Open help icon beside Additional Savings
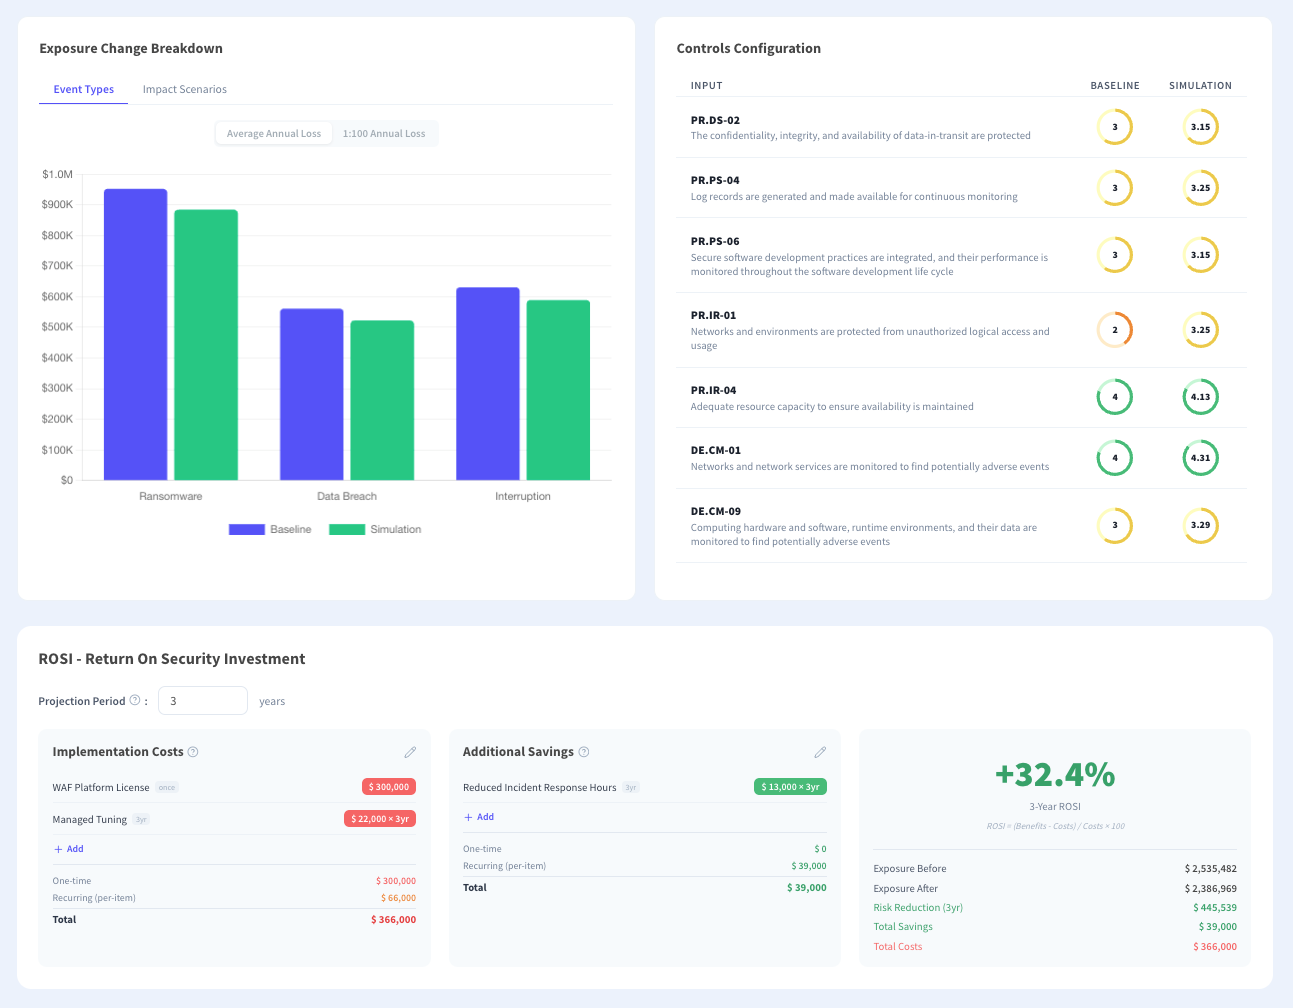Viewport: 1293px width, 1008px height. coord(584,752)
